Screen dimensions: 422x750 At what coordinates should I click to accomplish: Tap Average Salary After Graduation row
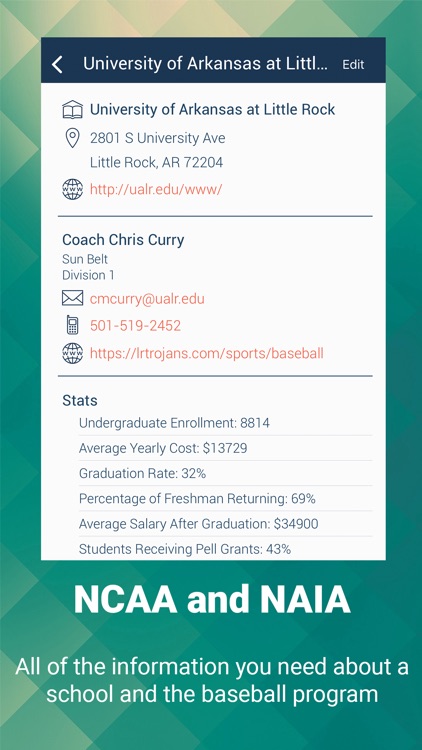(x=225, y=524)
